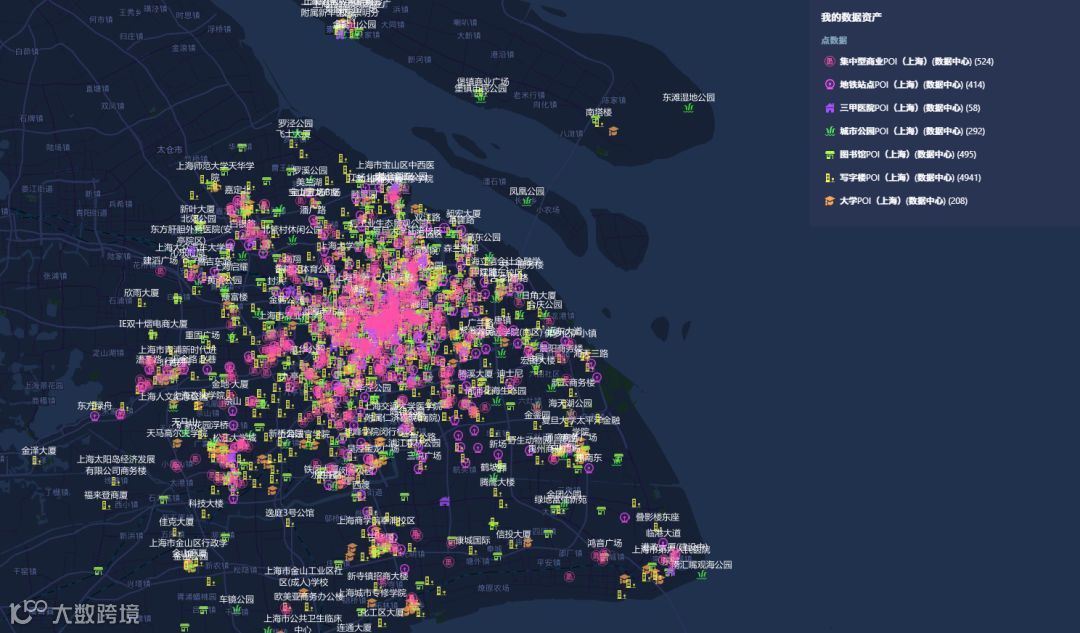
Task: Select the office marker under 科技大楼
Action: 205,513
